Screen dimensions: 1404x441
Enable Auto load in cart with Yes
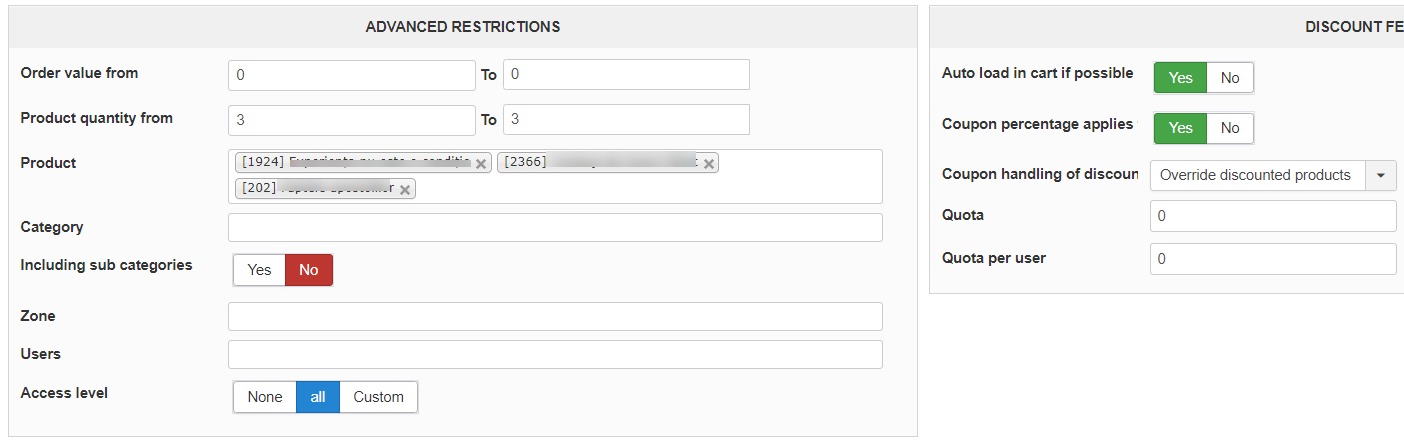click(1180, 78)
